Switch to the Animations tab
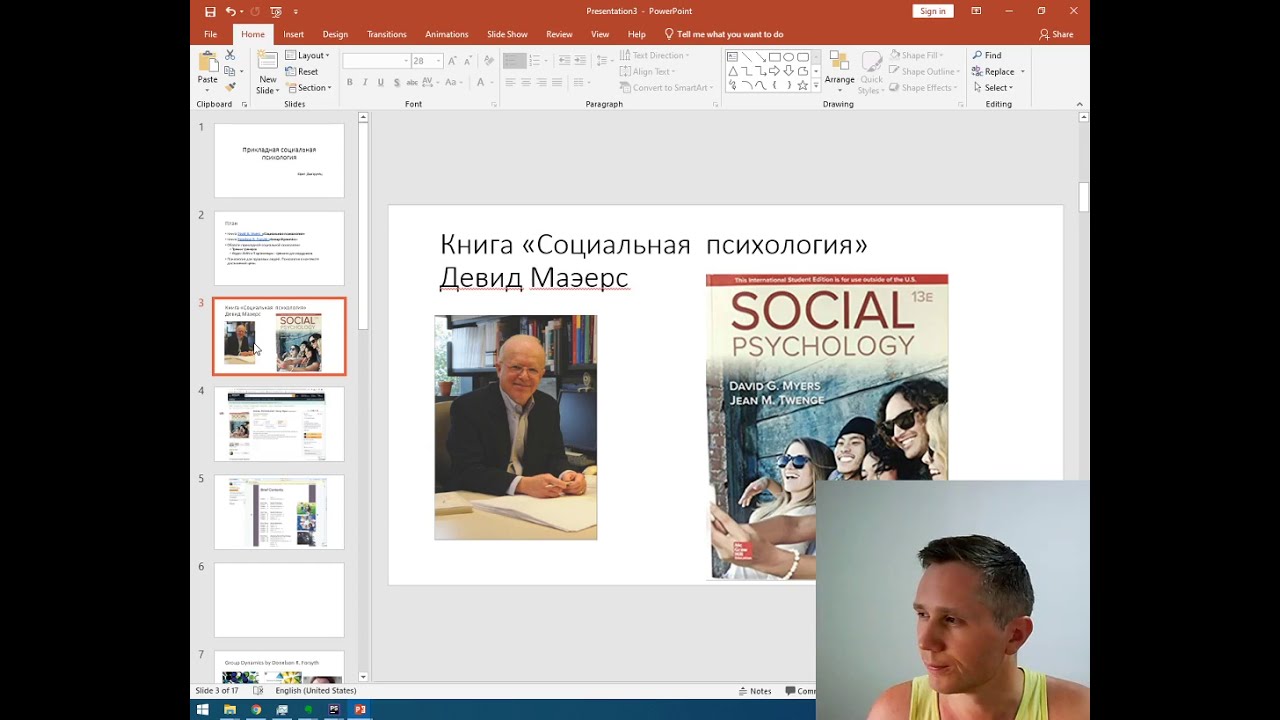This screenshot has height=720, width=1280. [x=446, y=34]
